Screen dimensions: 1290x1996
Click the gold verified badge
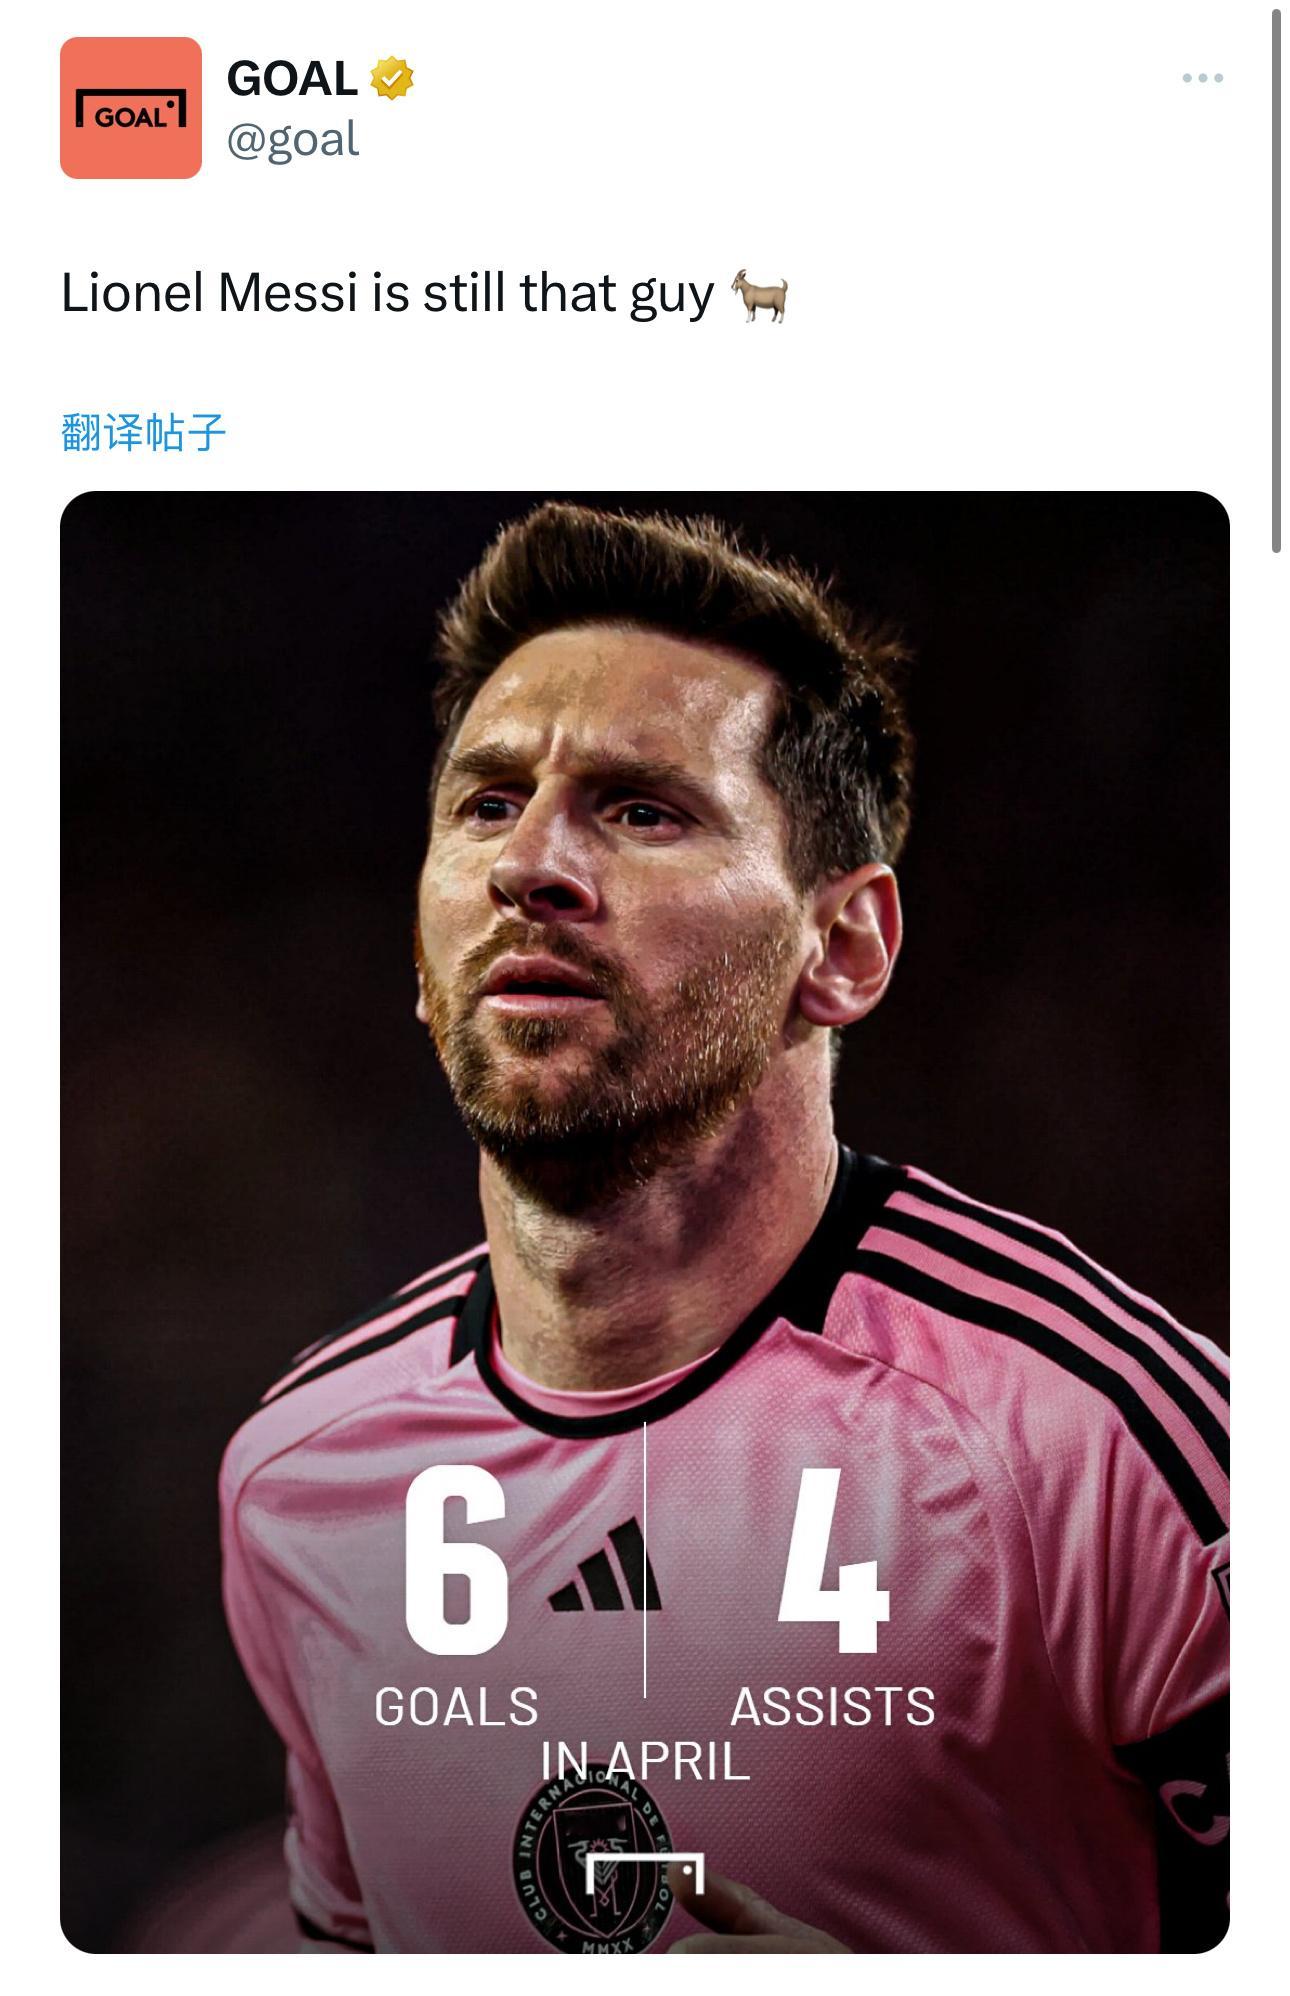(x=392, y=78)
